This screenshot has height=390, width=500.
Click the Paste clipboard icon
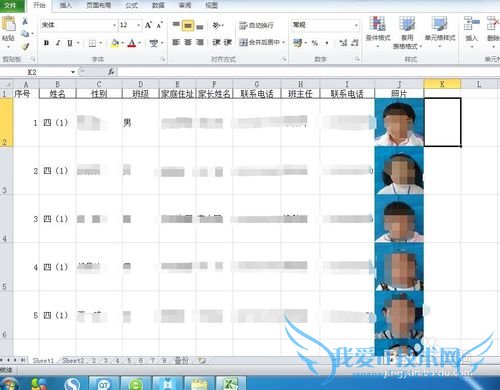(x=8, y=24)
